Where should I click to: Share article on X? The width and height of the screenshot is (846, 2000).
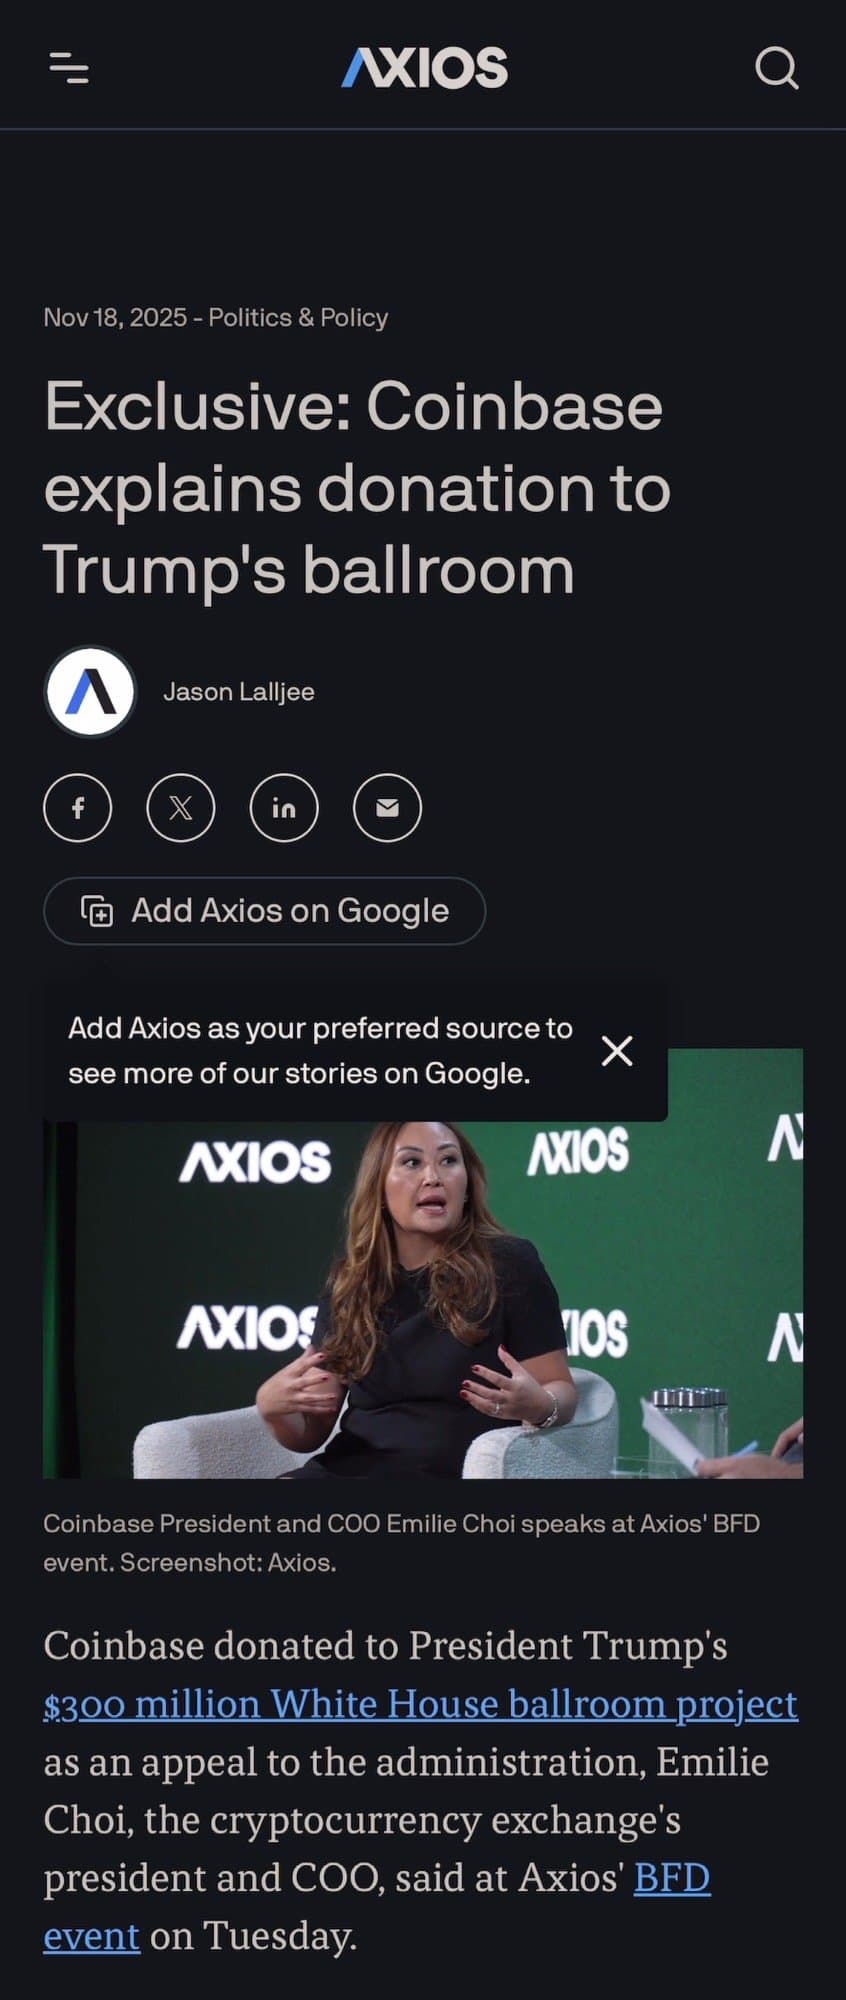pyautogui.click(x=181, y=807)
